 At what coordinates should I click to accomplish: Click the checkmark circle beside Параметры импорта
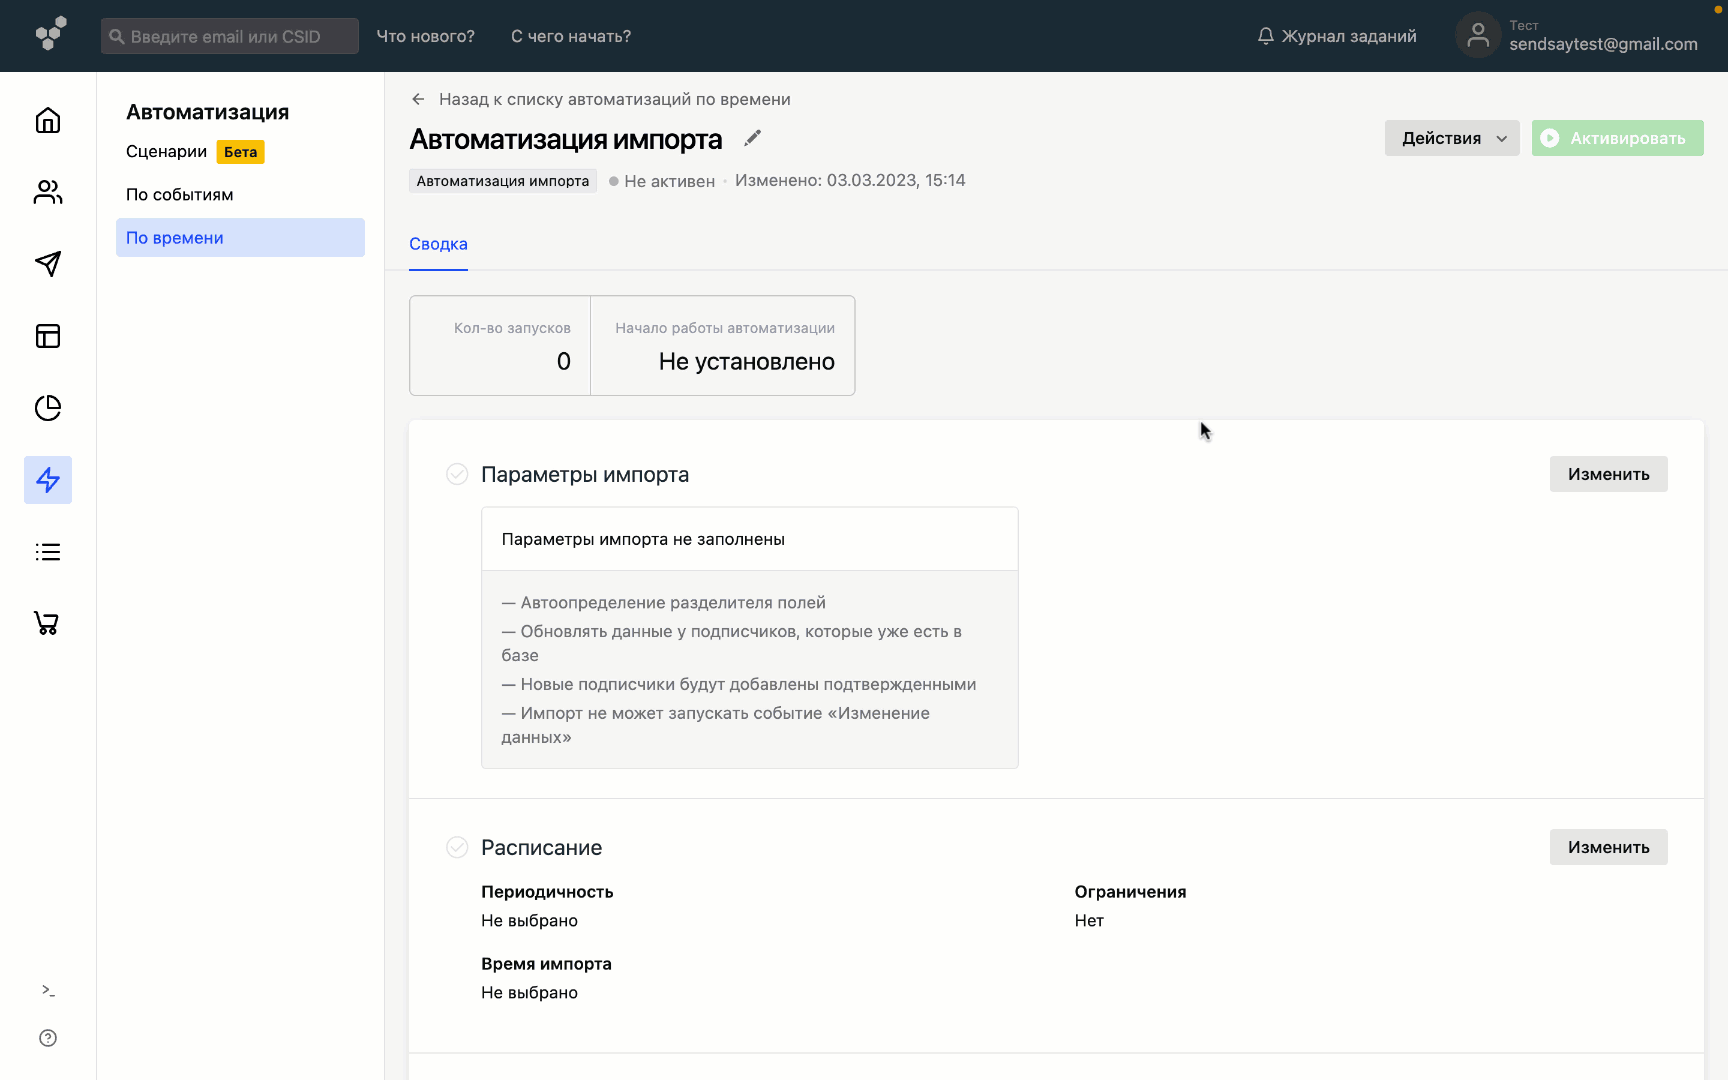[x=457, y=474]
